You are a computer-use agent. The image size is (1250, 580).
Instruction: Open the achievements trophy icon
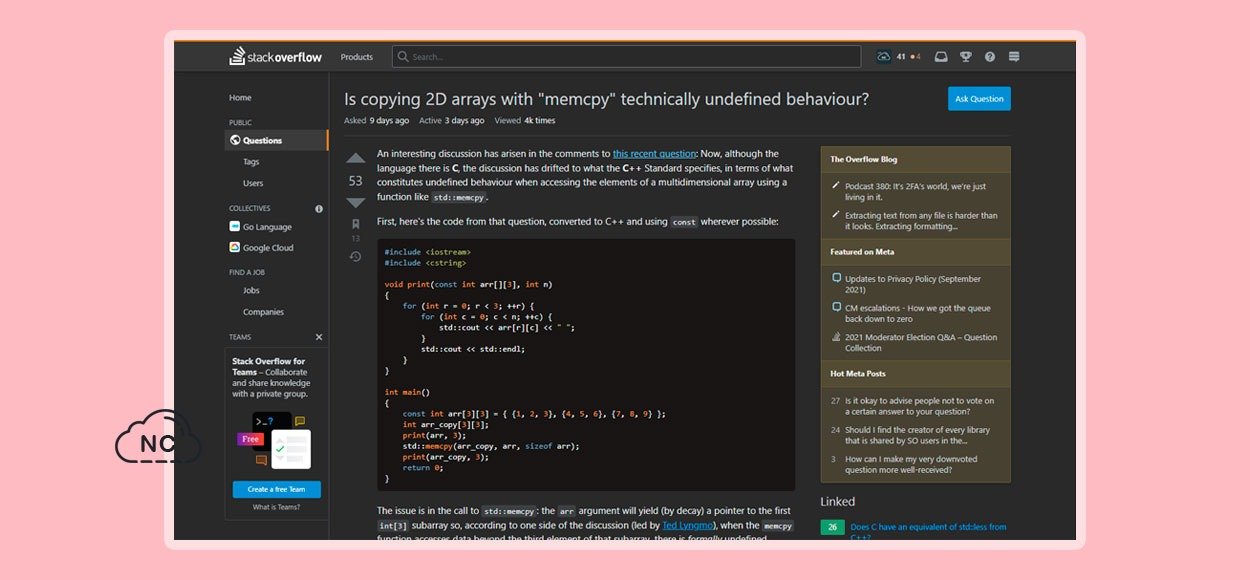pyautogui.click(x=966, y=57)
